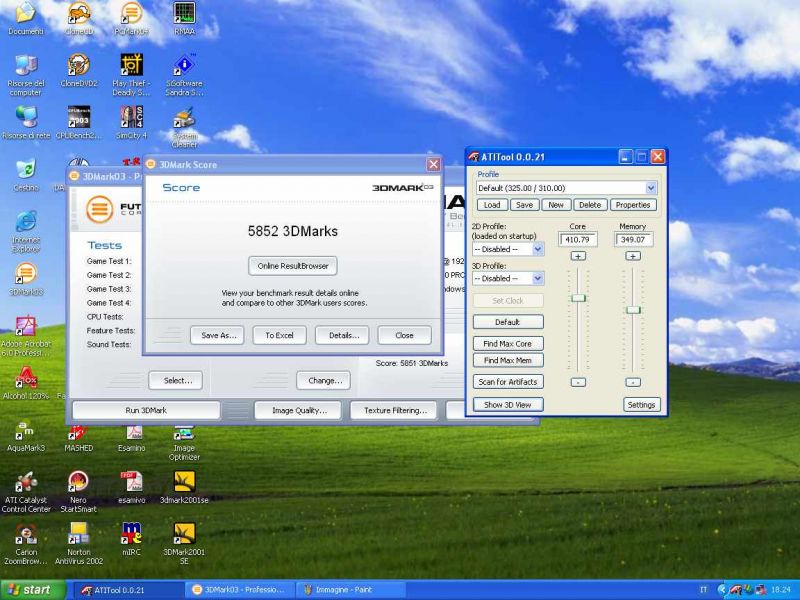This screenshot has height=600, width=800.
Task: Click Save profile button in ATITool
Action: click(524, 205)
